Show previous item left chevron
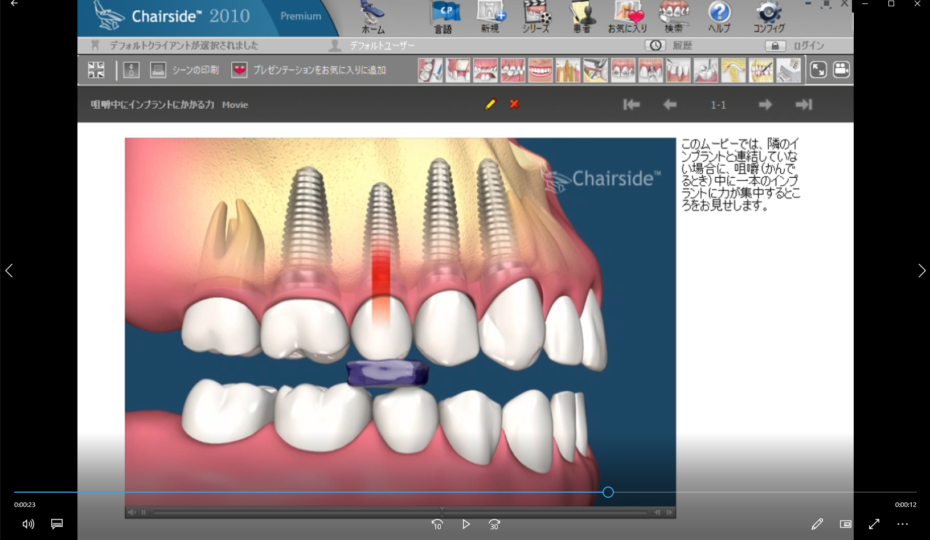 (x=9, y=271)
